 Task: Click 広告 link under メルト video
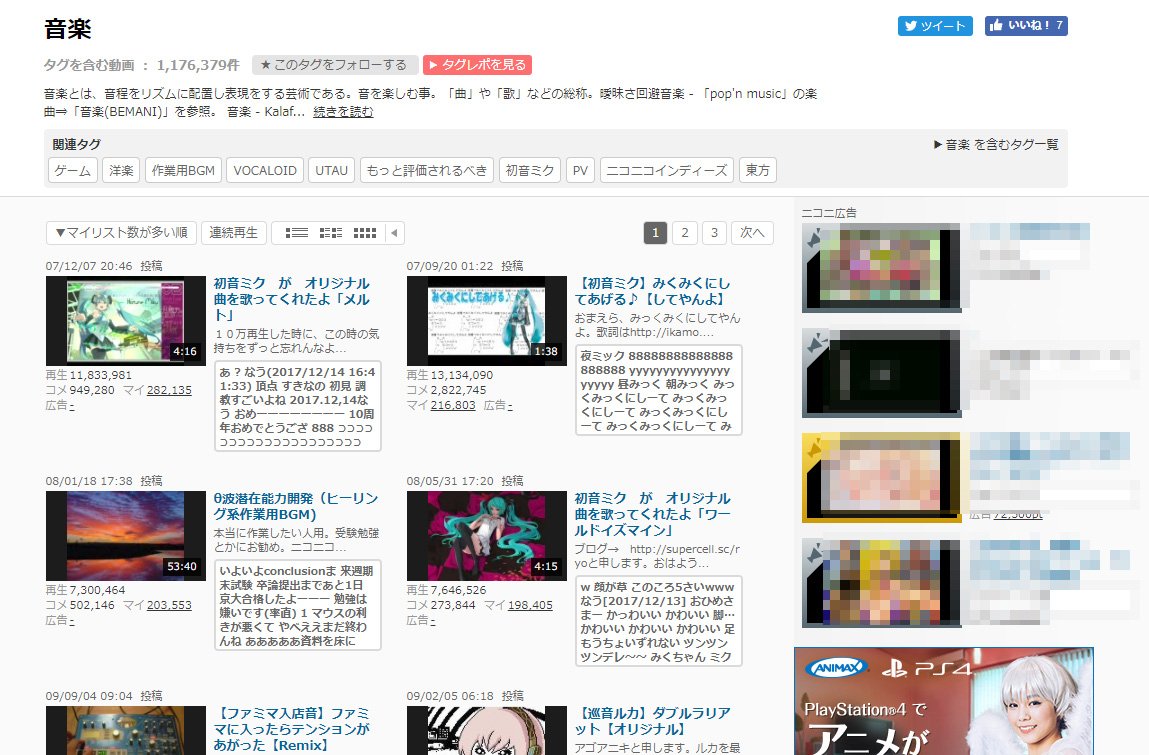(71, 405)
